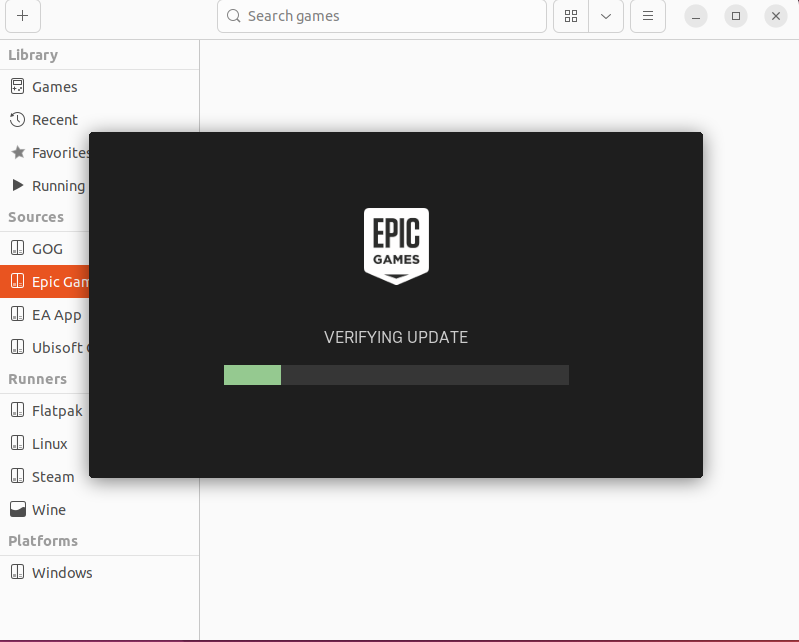Click the Sources section header
This screenshot has width=799, height=642.
[36, 217]
